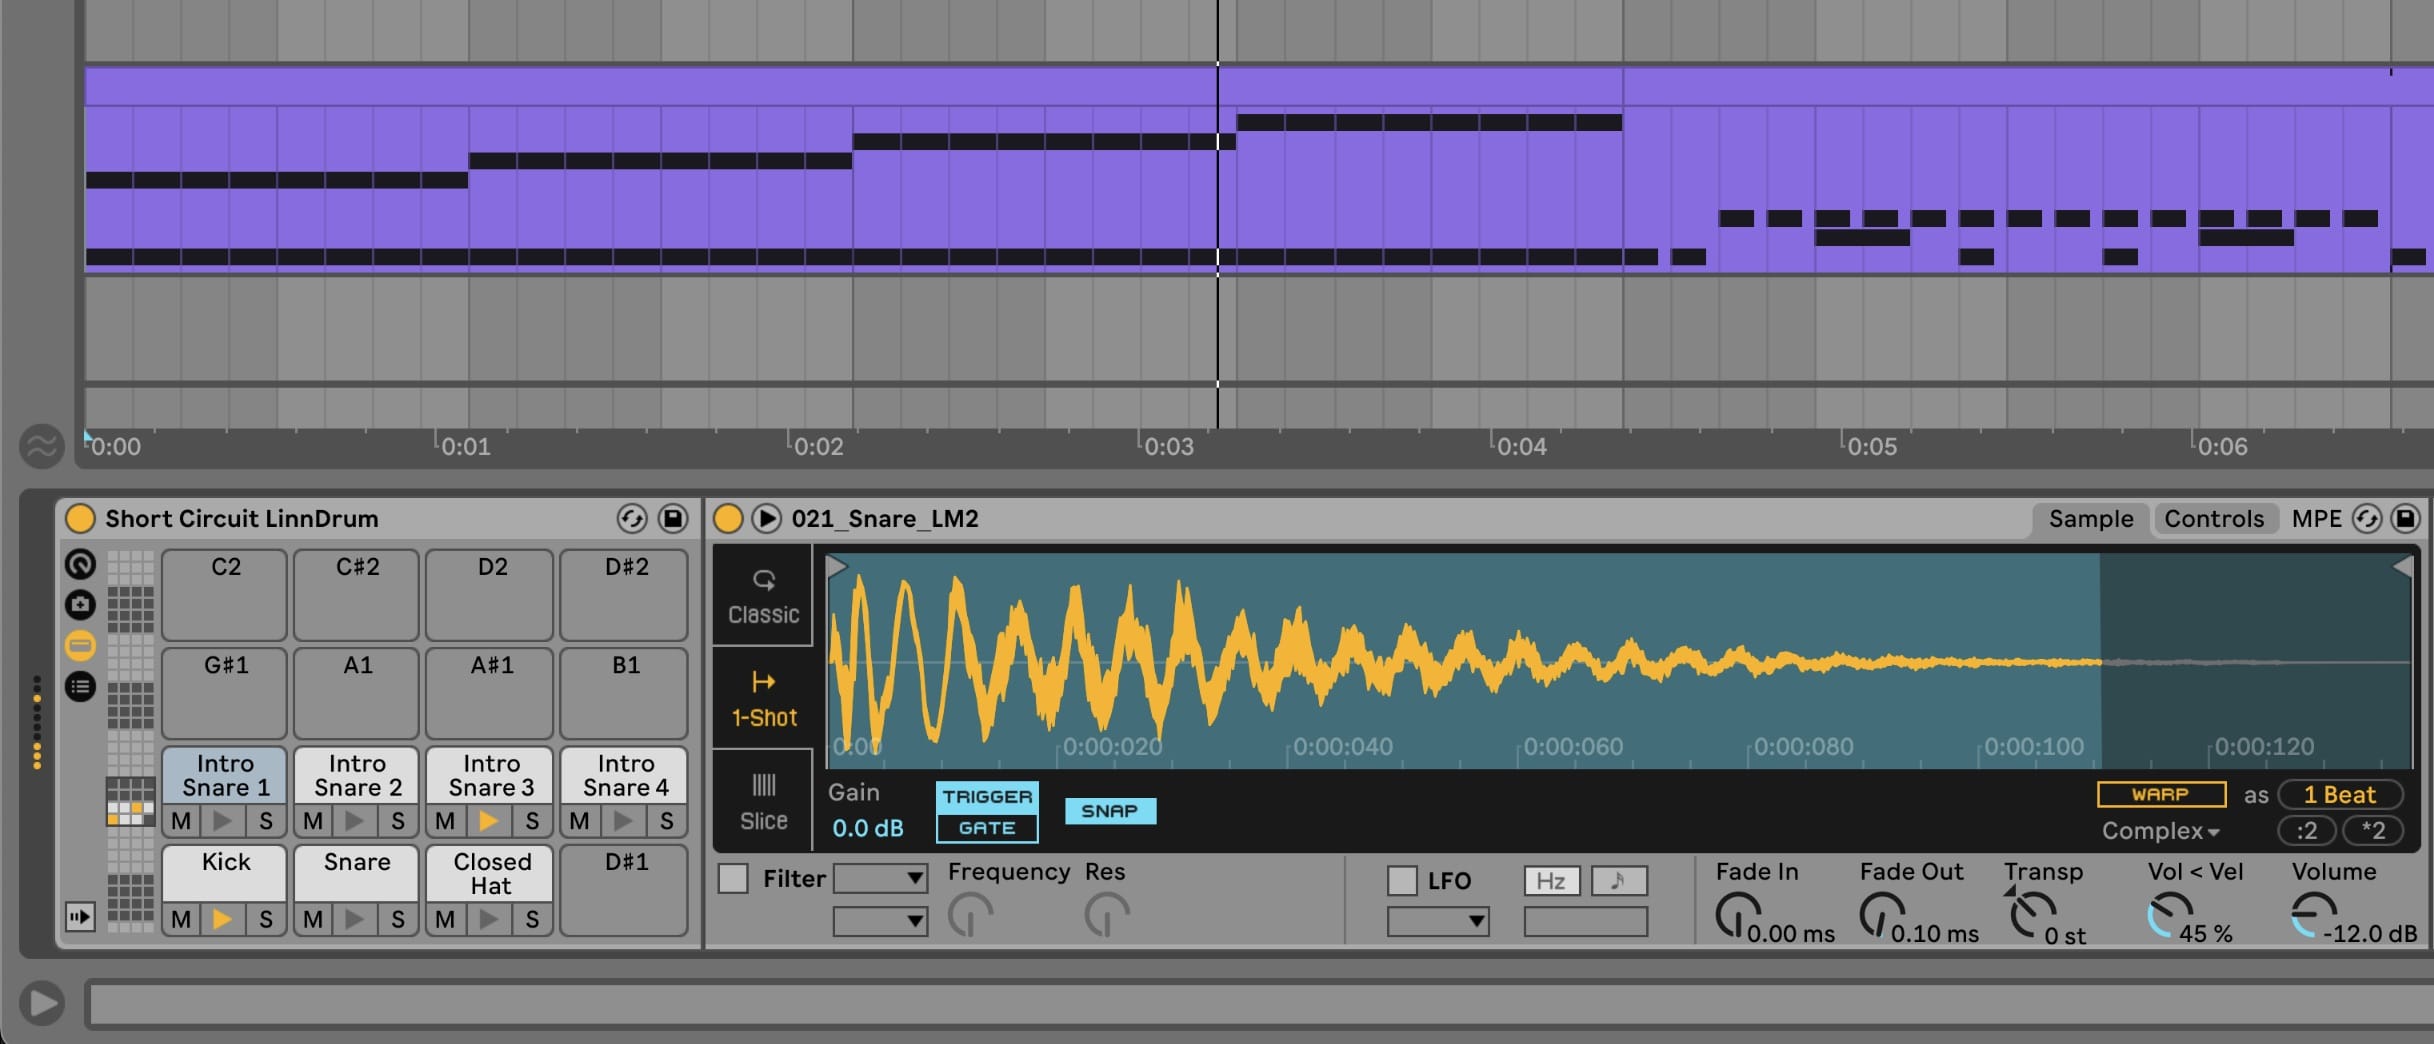Enable the Filter checkbox
The image size is (2434, 1044).
[x=733, y=879]
